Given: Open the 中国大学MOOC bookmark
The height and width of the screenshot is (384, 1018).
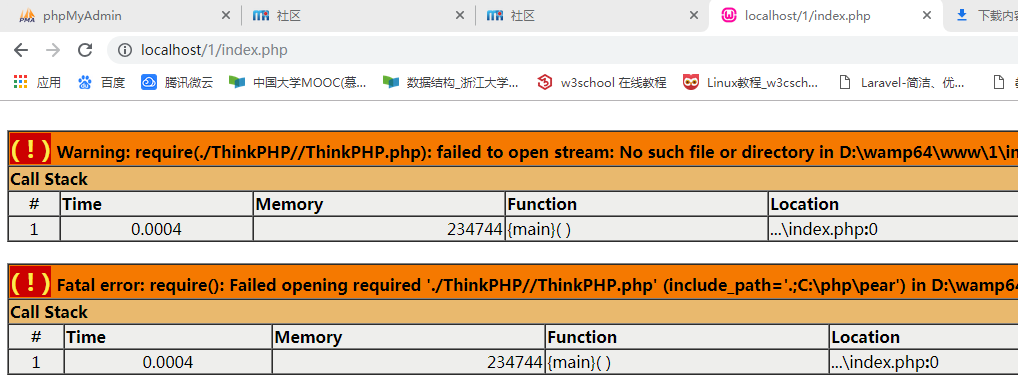Looking at the screenshot, I should pos(298,82).
